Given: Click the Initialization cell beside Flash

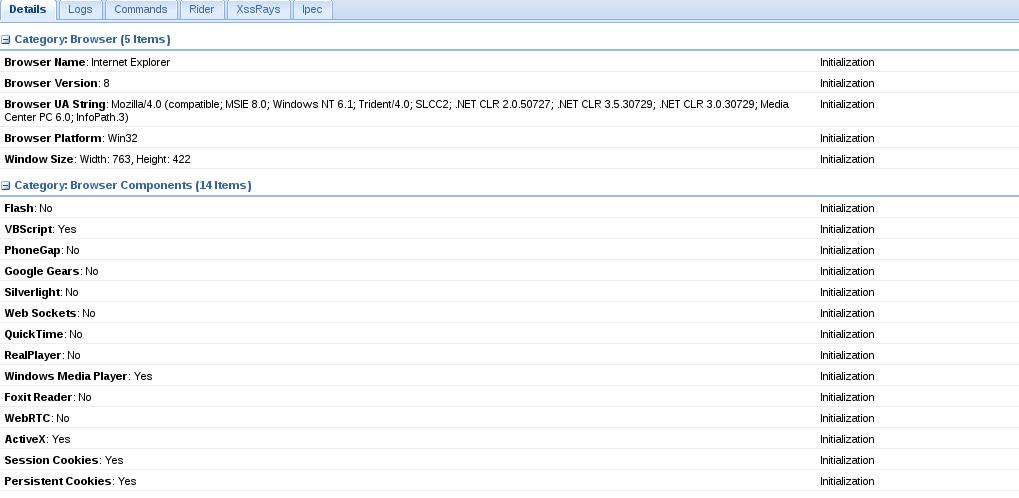Looking at the screenshot, I should (x=847, y=208).
